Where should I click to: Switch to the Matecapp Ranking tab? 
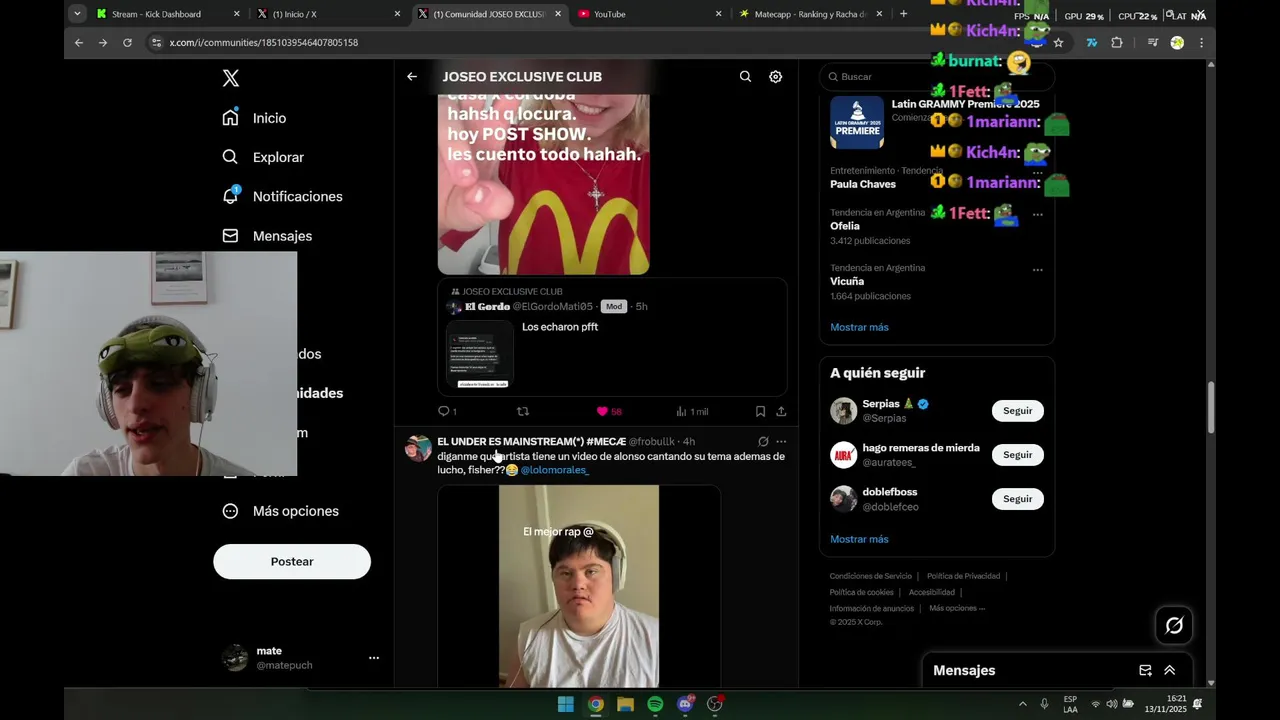(x=810, y=14)
